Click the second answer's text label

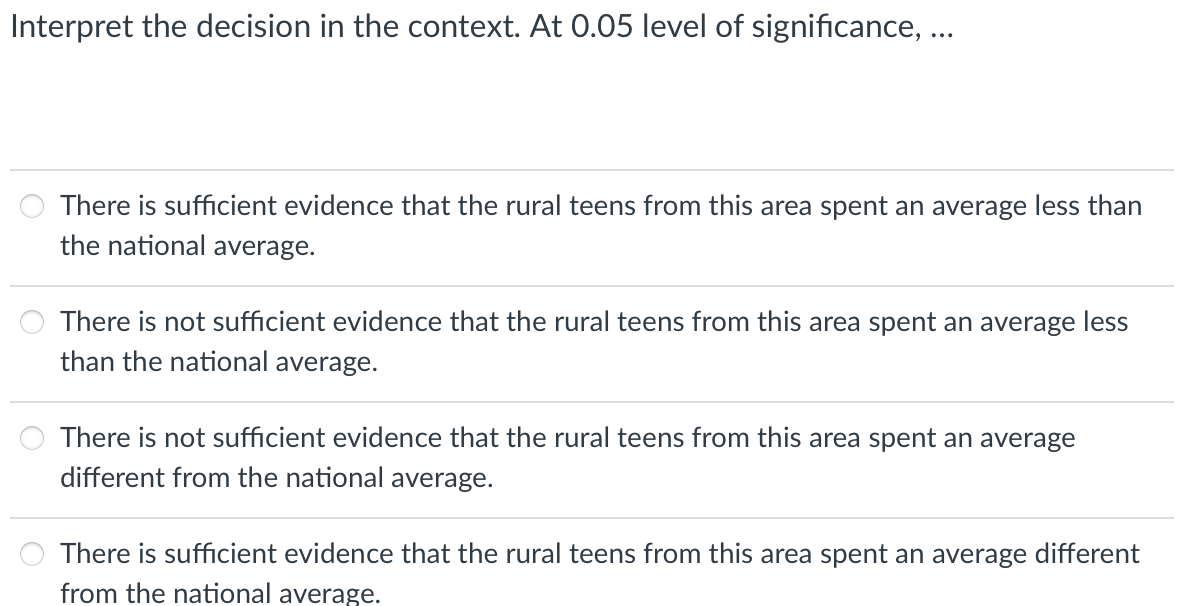590,322
